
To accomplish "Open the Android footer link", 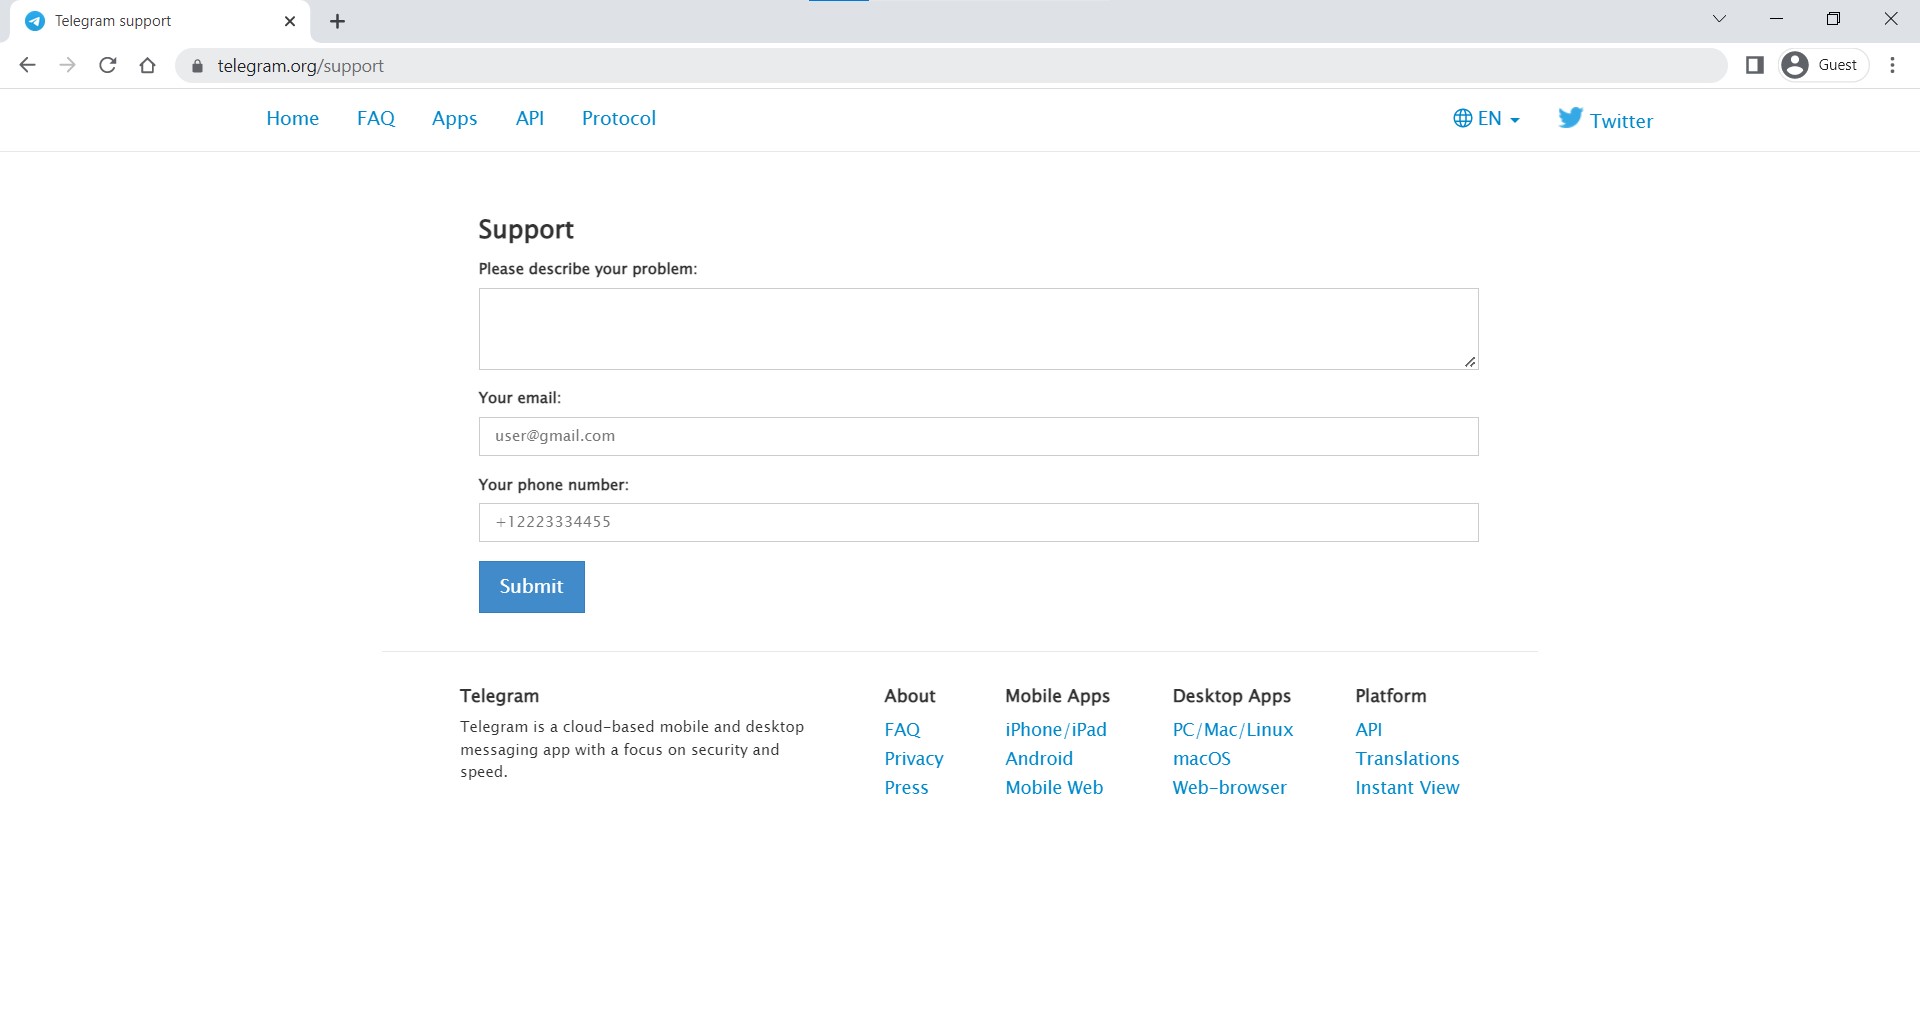I will coord(1039,759).
